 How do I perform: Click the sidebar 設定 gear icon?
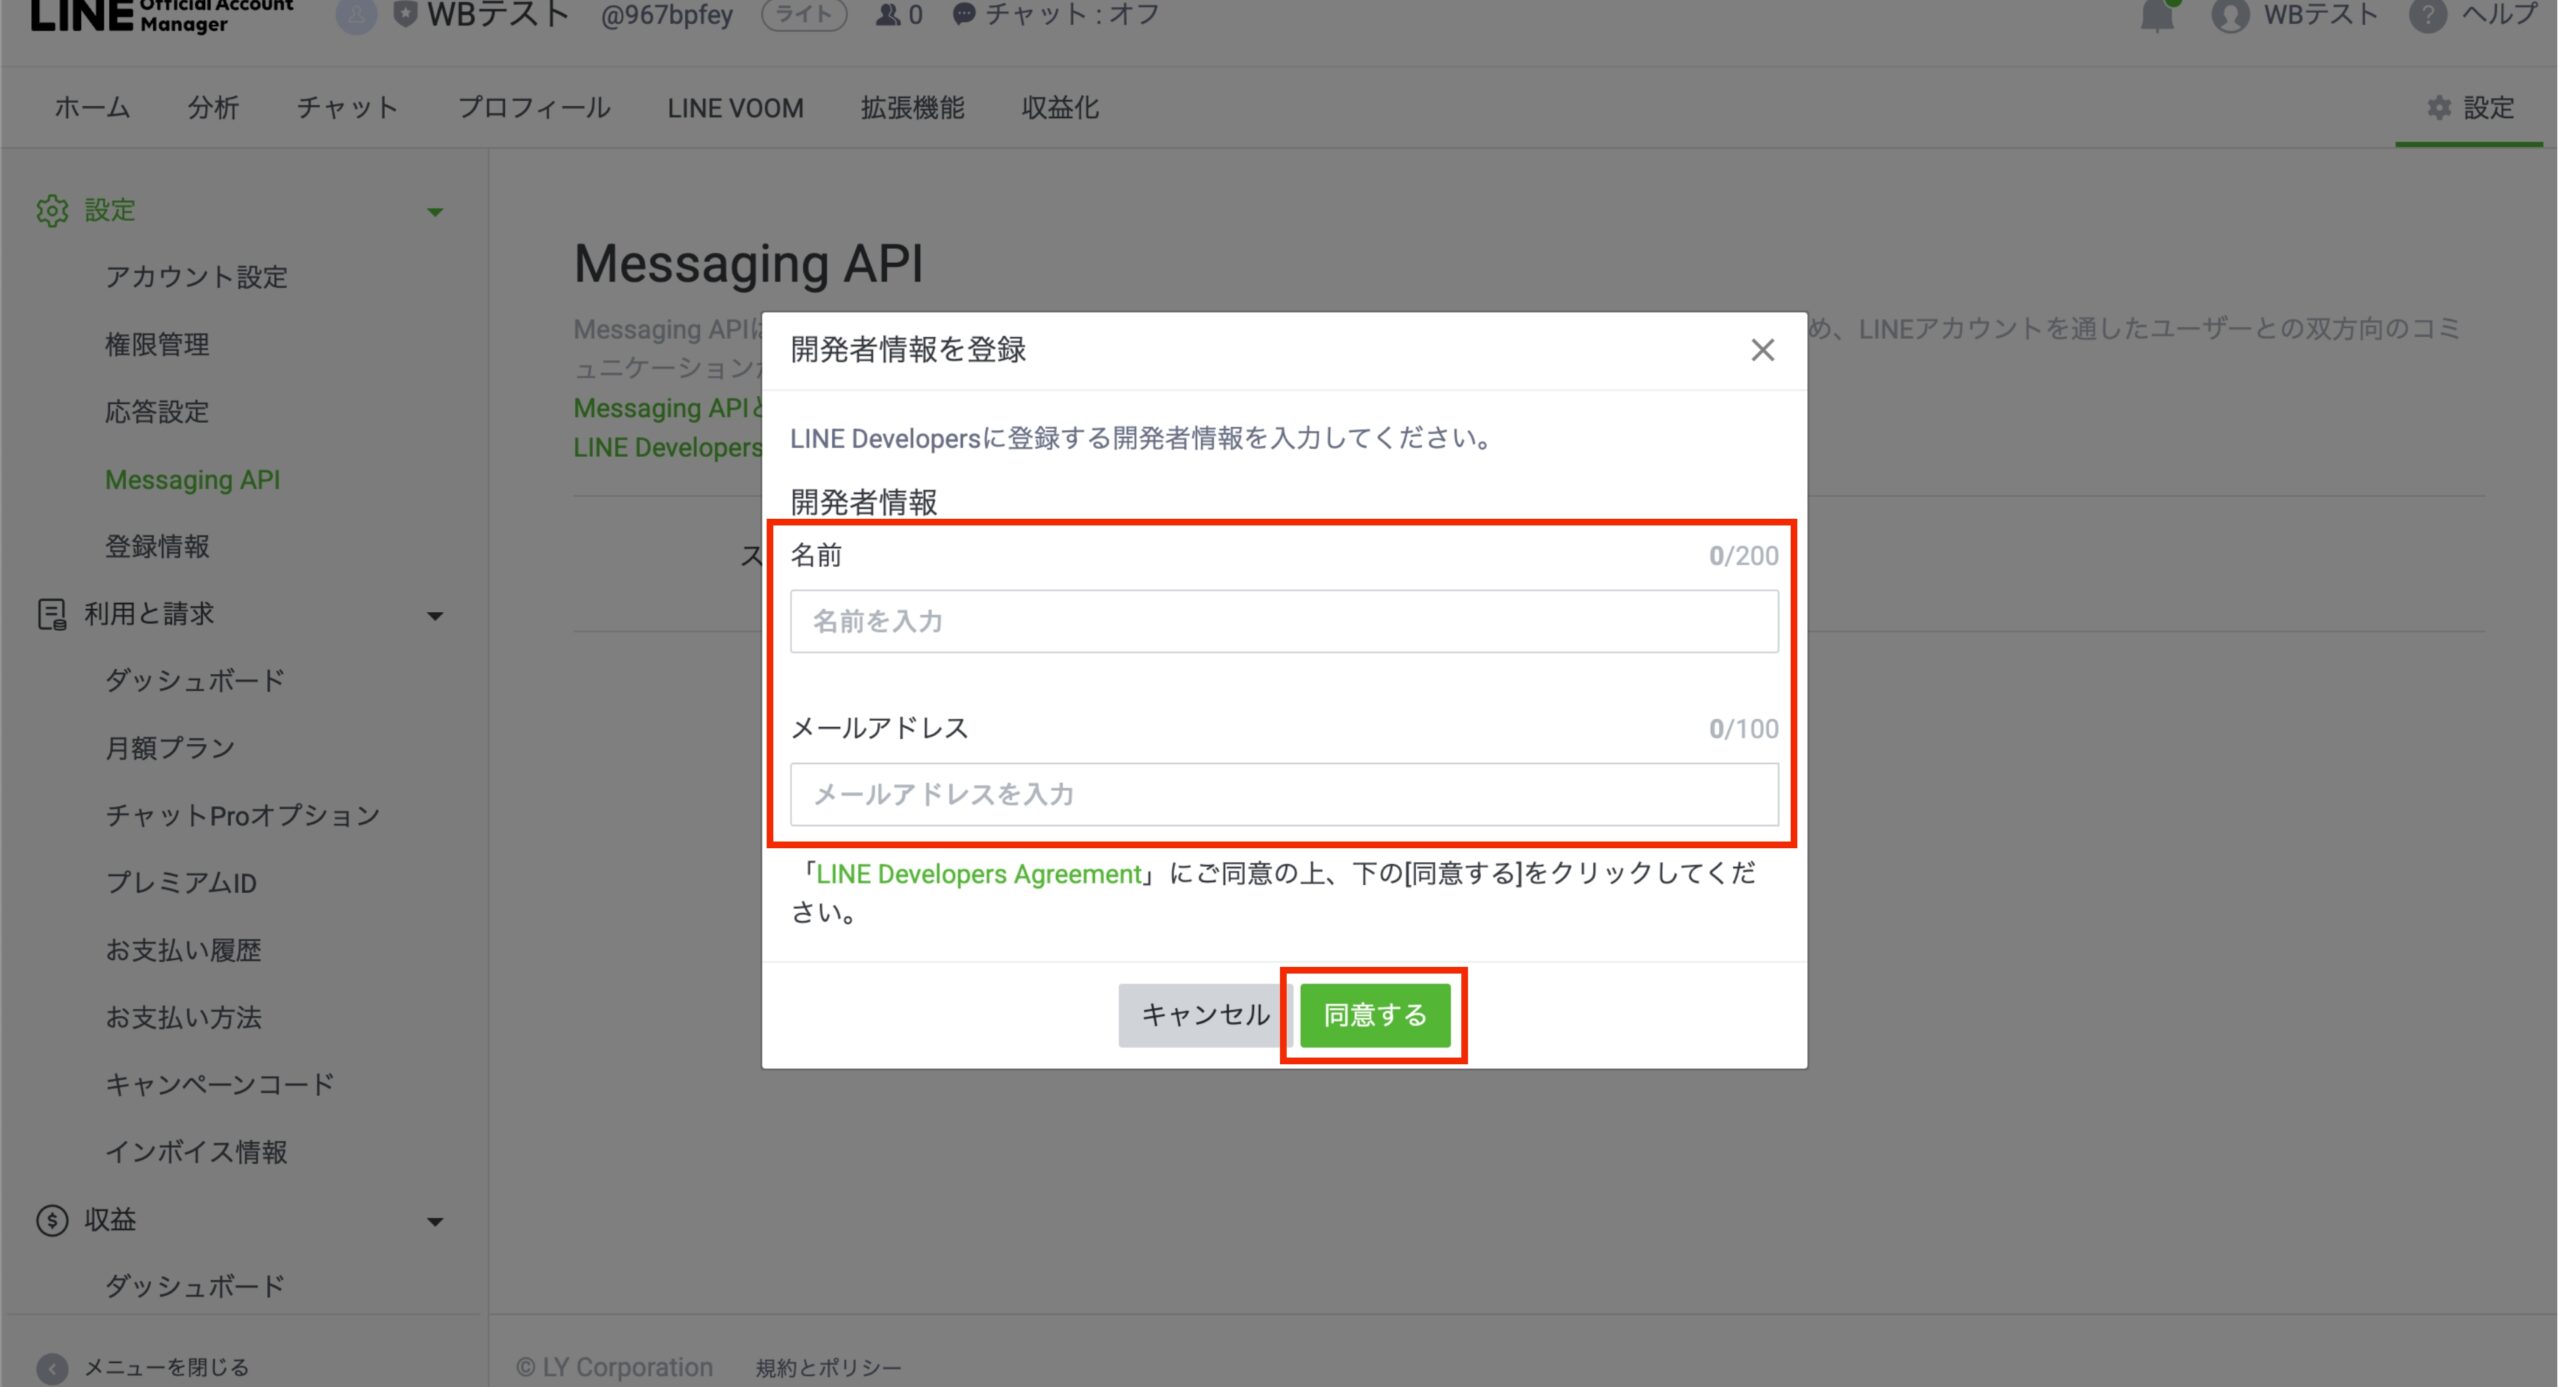pyautogui.click(x=52, y=211)
